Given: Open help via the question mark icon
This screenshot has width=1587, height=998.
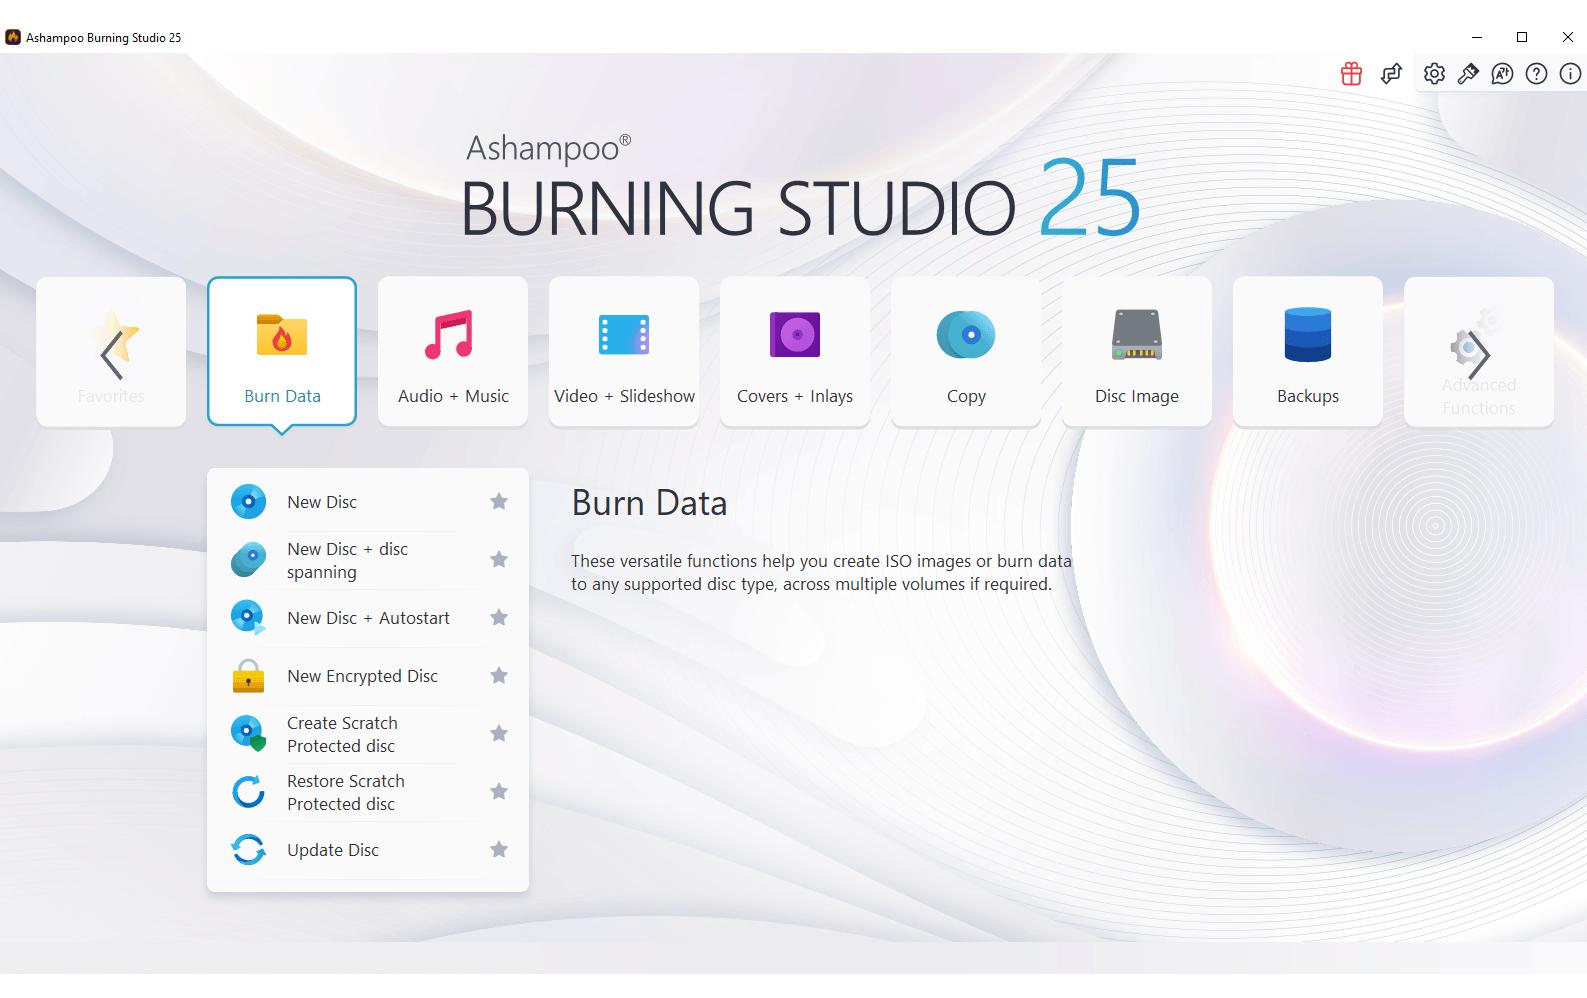Looking at the screenshot, I should (x=1537, y=74).
